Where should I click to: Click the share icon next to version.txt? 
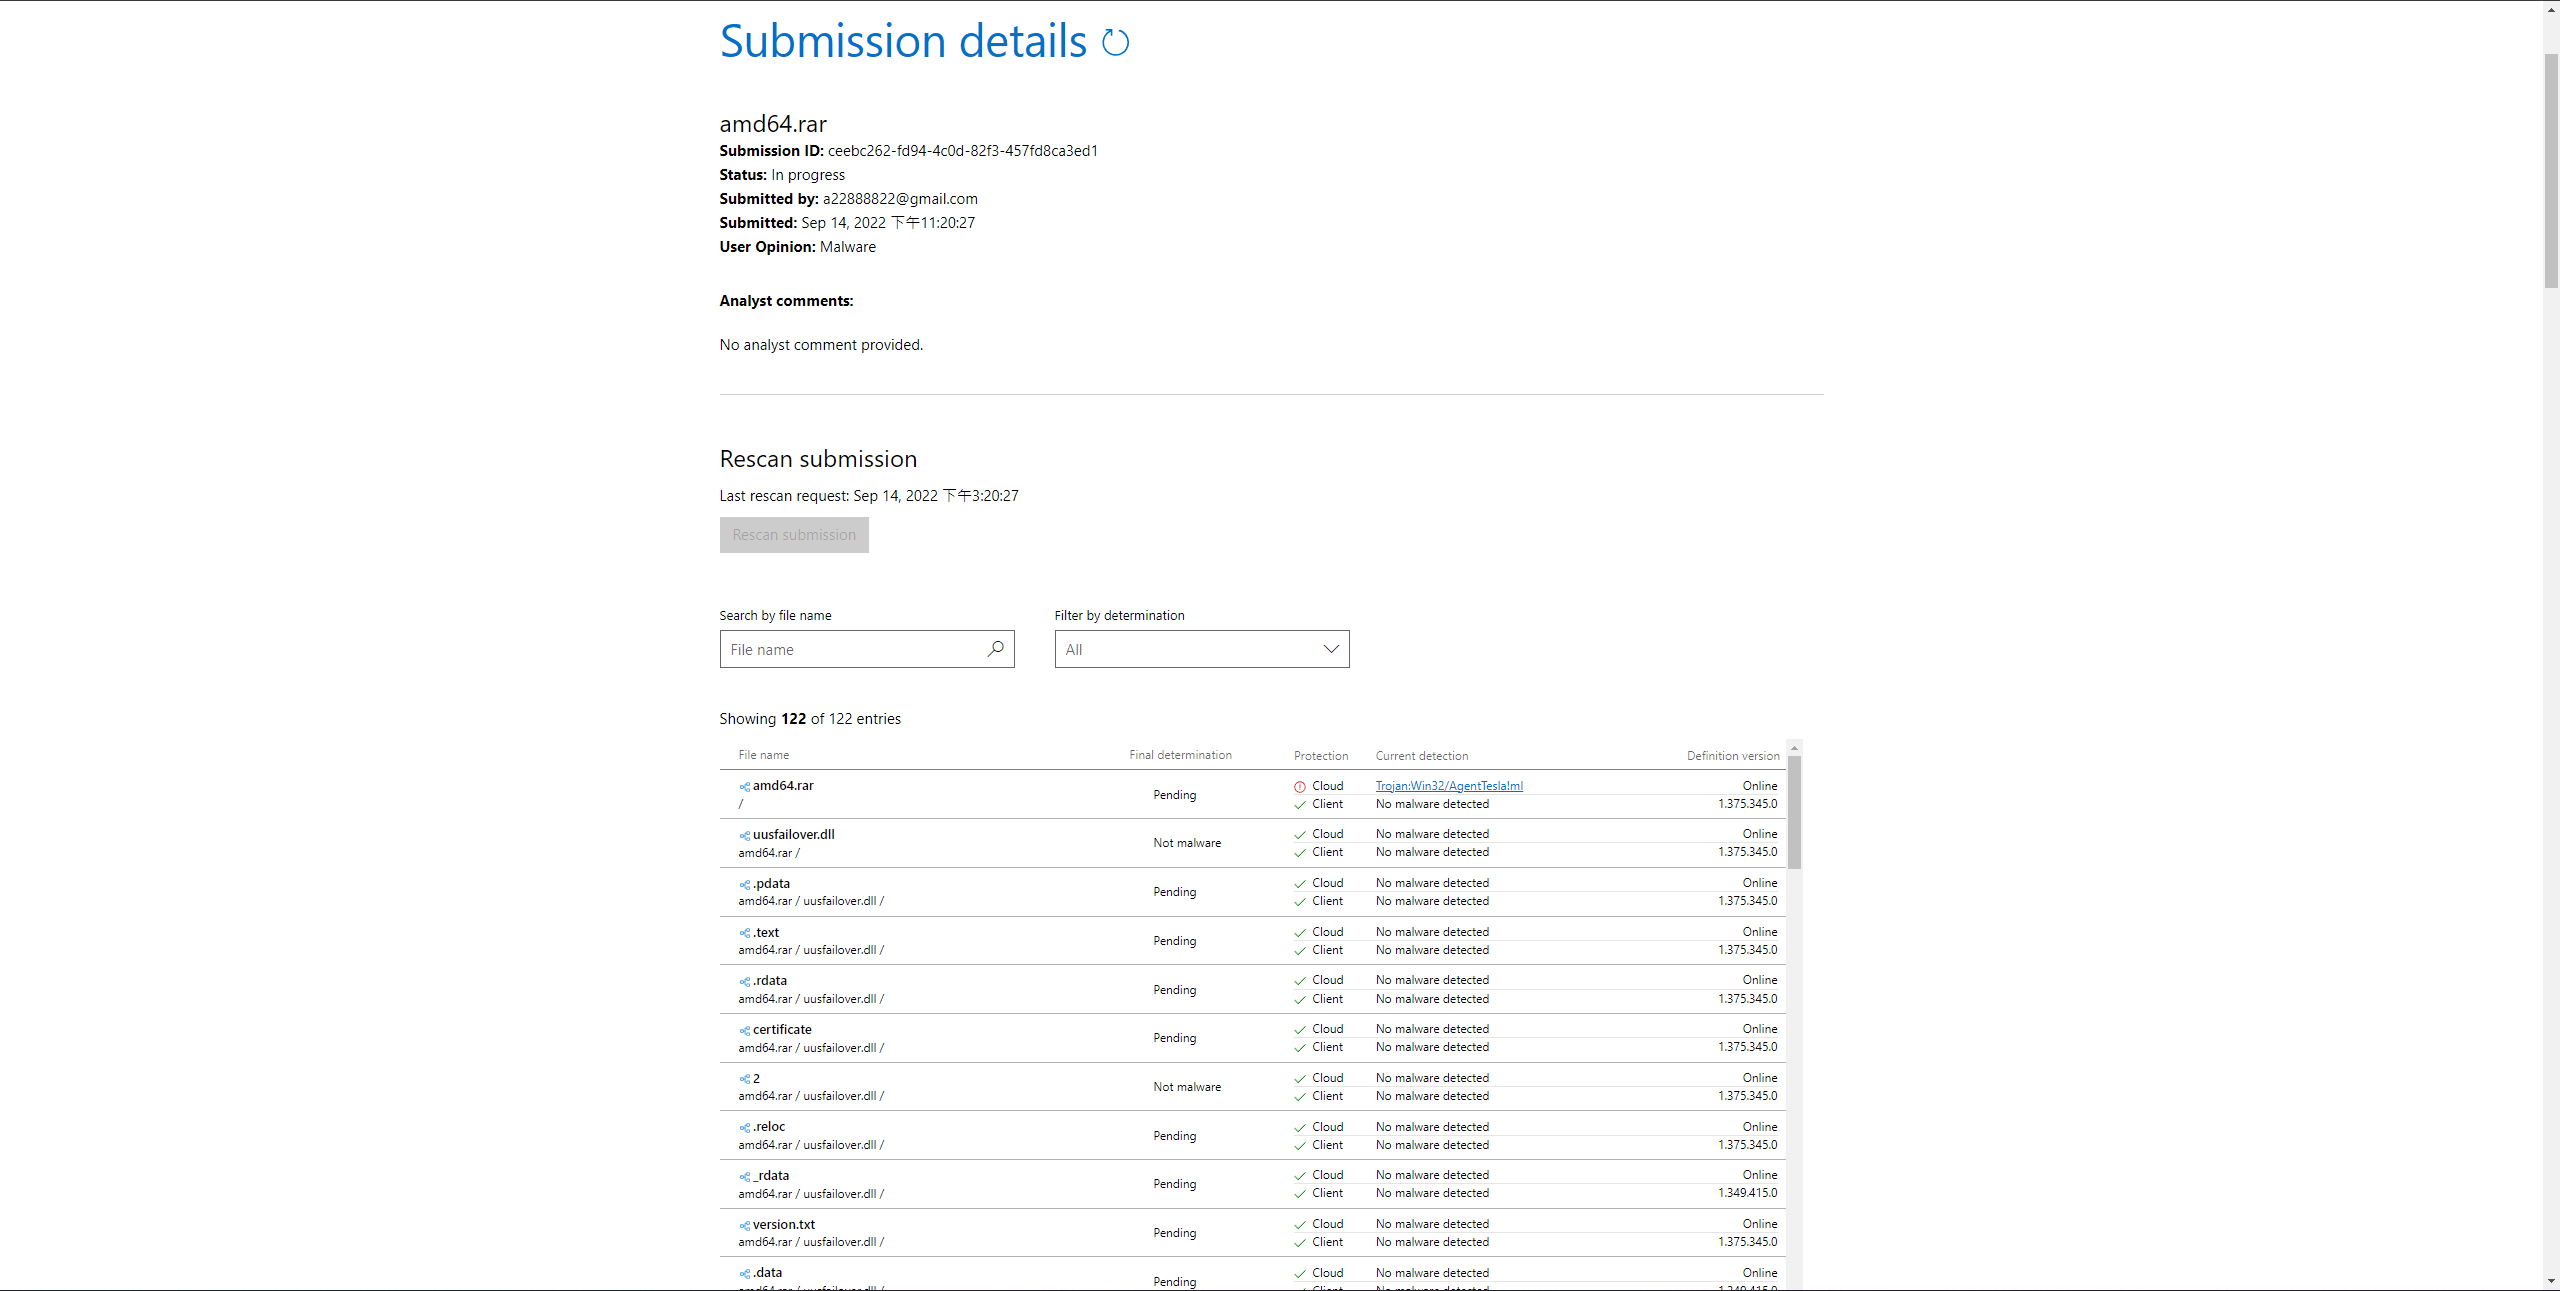744,1226
